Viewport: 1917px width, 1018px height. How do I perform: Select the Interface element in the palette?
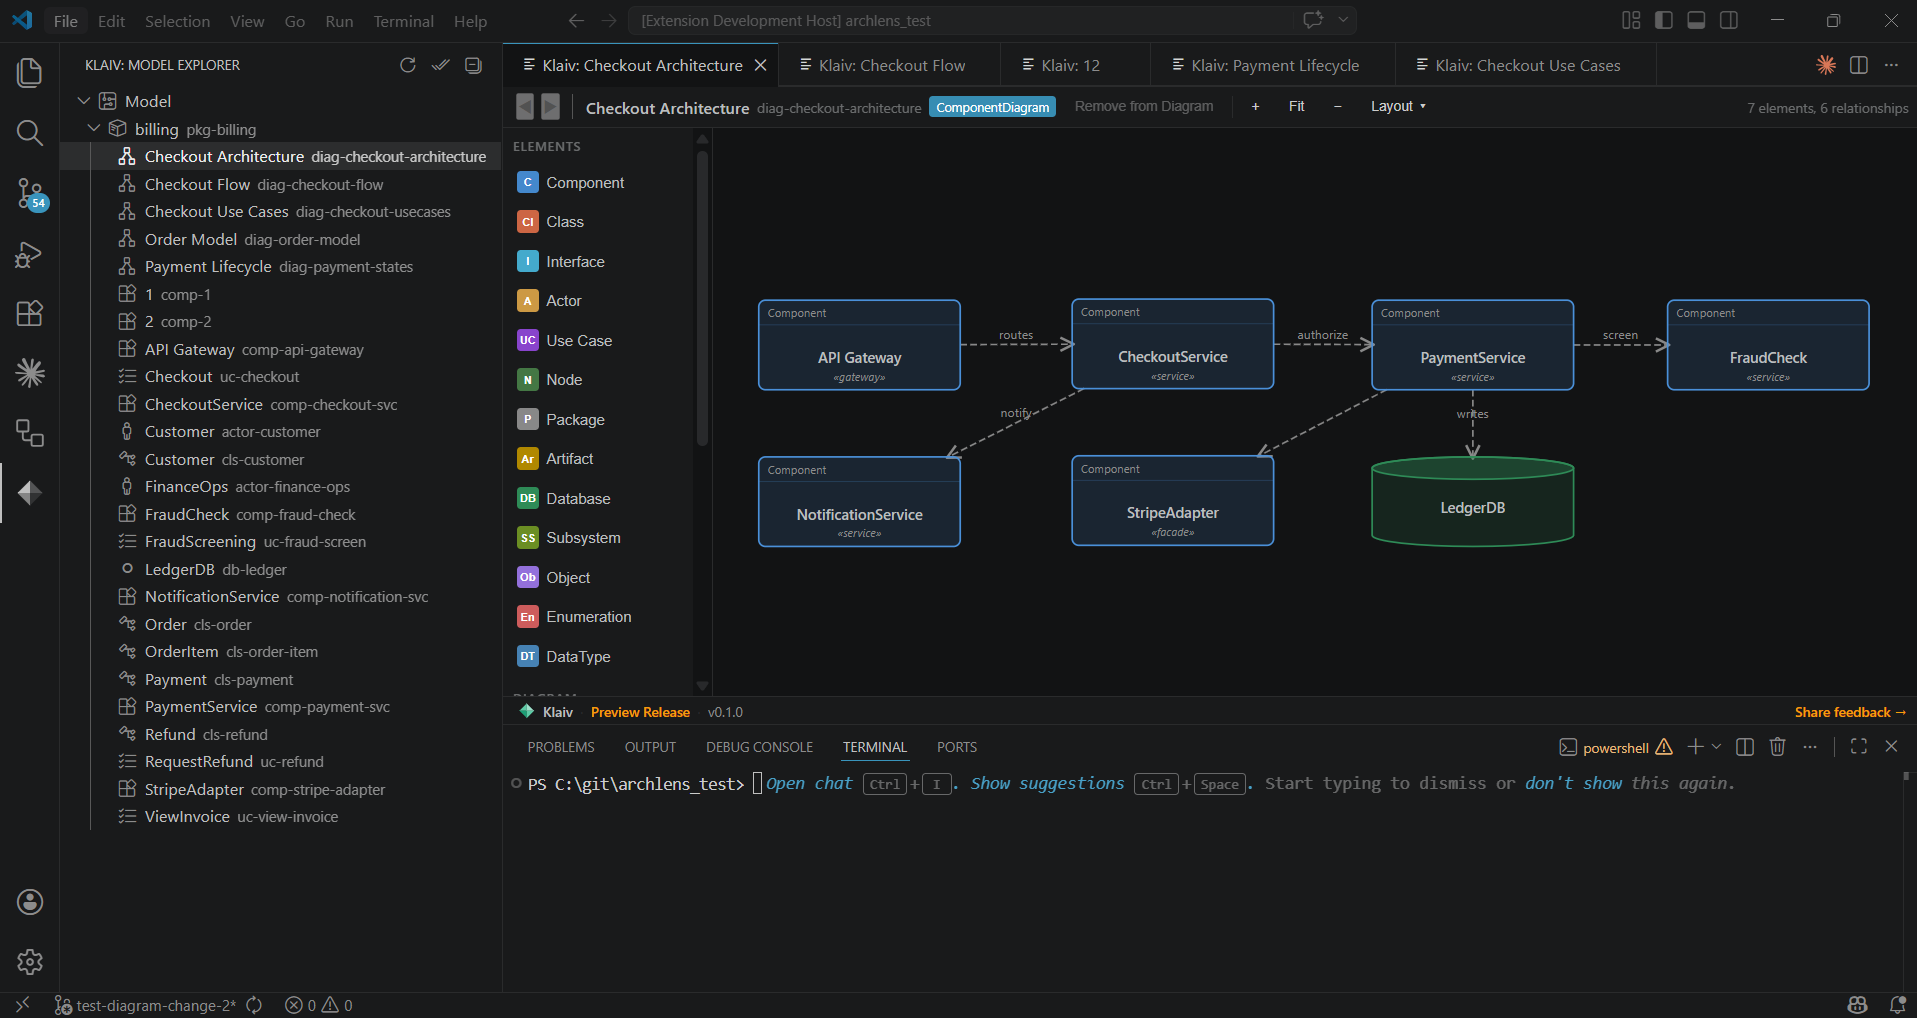[x=574, y=261]
